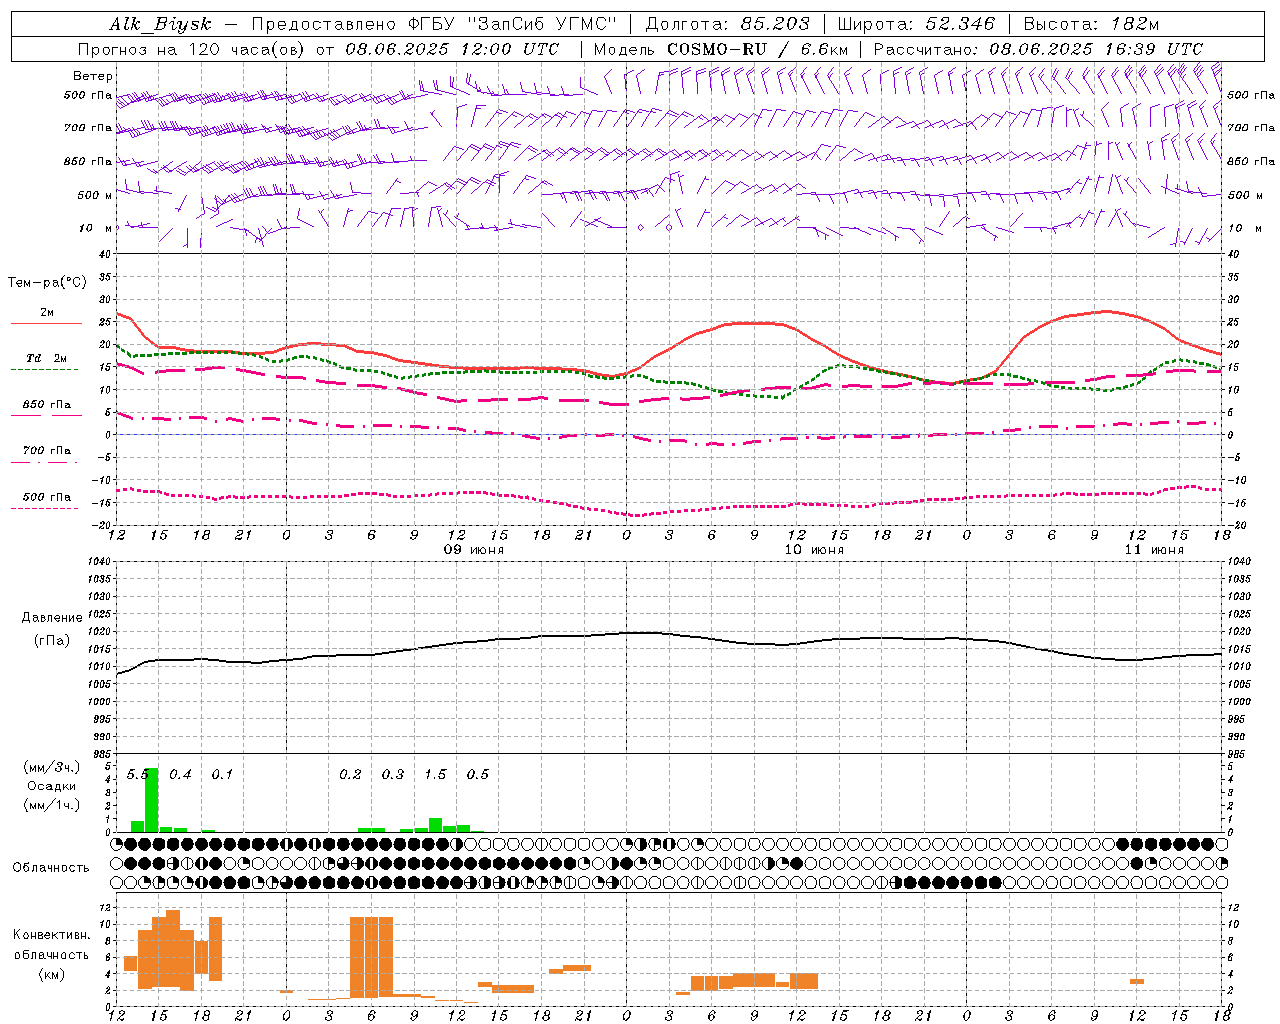The height and width of the screenshot is (1024, 1280).
Task: Click the Конвективн. облачность label
Action: point(51,945)
